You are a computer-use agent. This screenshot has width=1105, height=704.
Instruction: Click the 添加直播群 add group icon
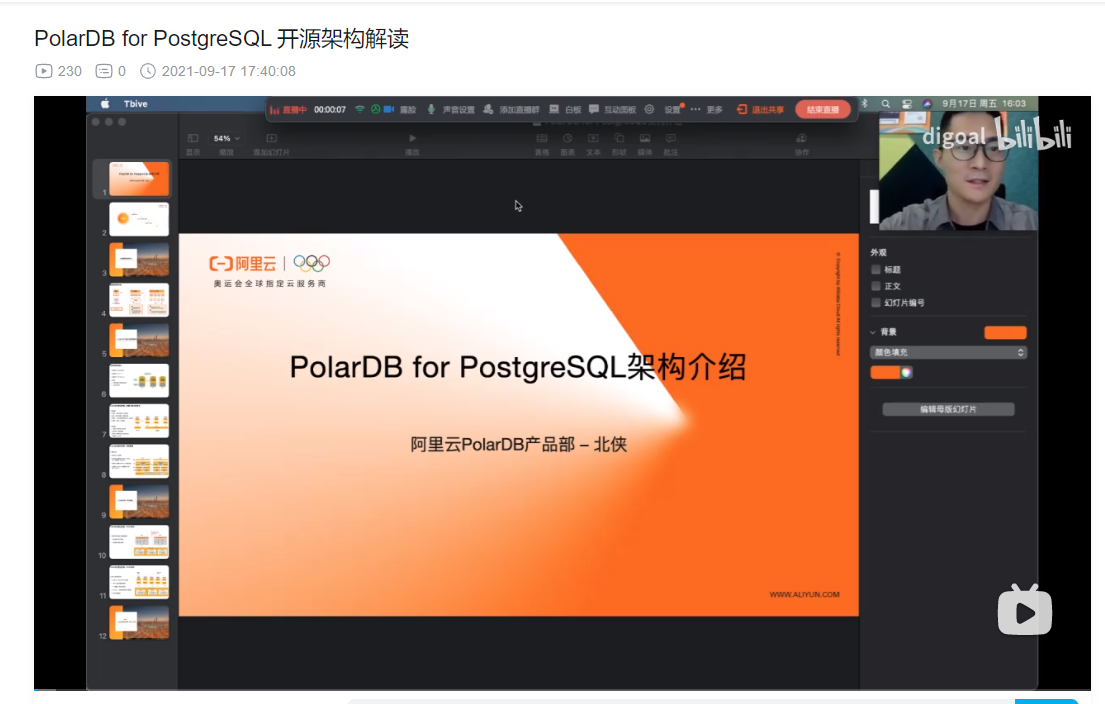[488, 109]
